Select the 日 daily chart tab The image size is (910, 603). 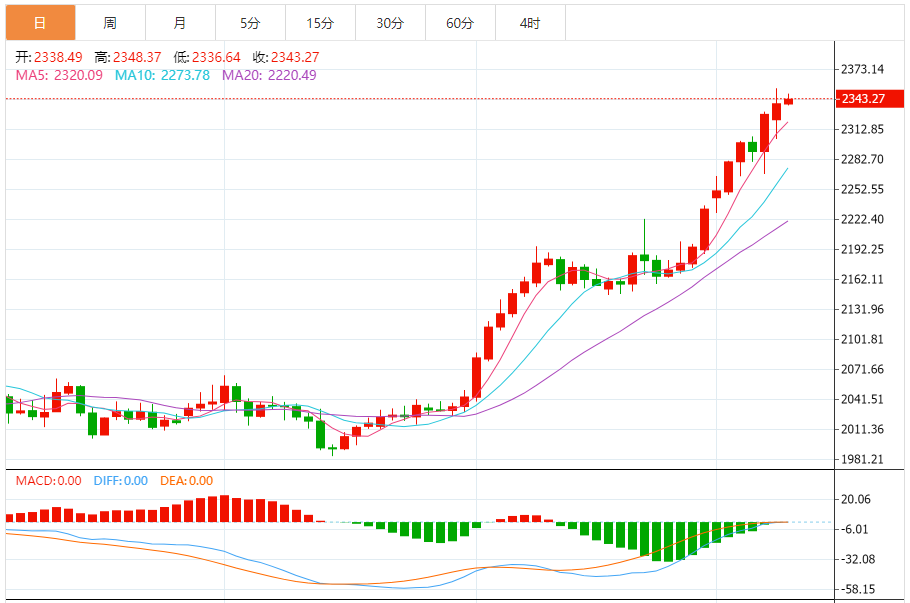(x=41, y=23)
